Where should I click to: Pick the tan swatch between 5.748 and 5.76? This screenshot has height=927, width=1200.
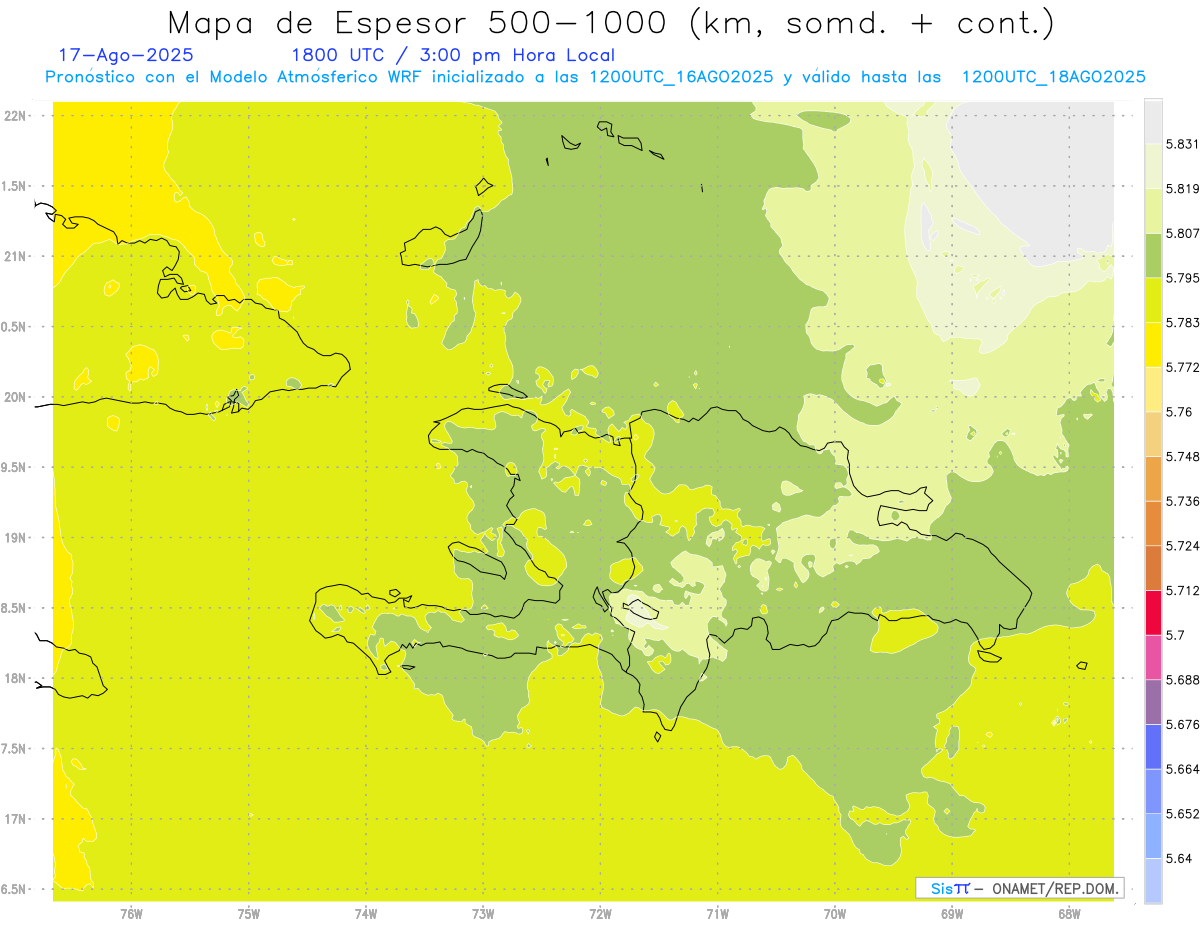coord(1153,434)
